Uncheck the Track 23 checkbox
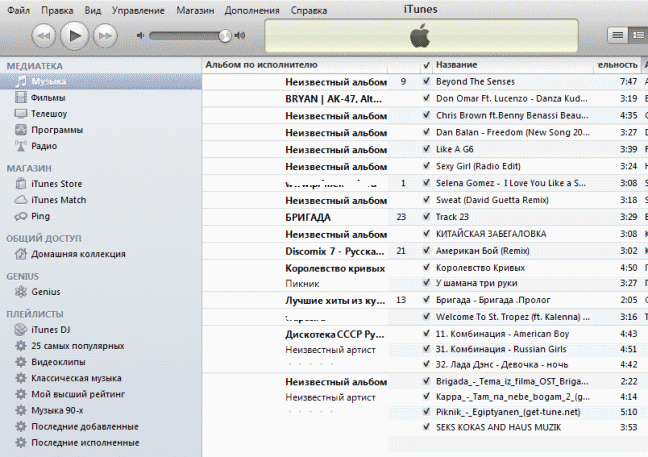Screen dimensions: 648x457 [426, 217]
